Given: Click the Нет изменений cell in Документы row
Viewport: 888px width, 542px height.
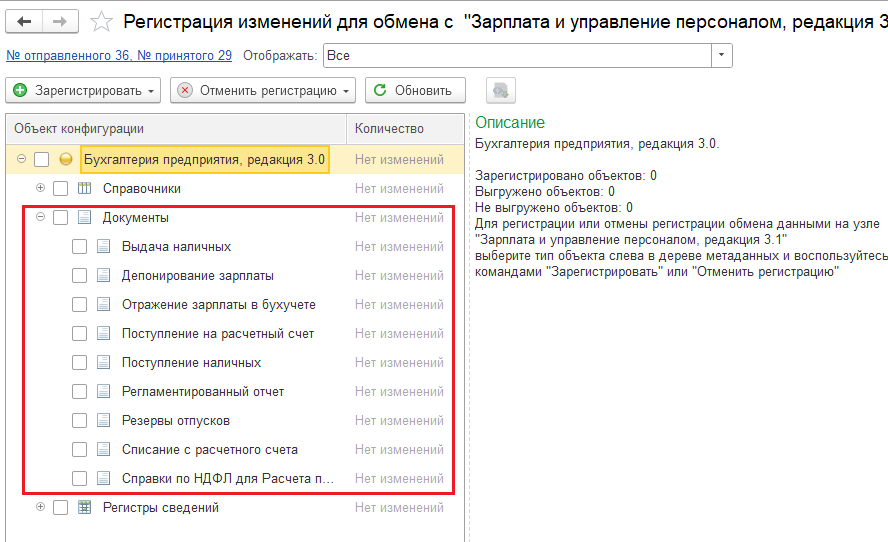Looking at the screenshot, I should (x=399, y=217).
